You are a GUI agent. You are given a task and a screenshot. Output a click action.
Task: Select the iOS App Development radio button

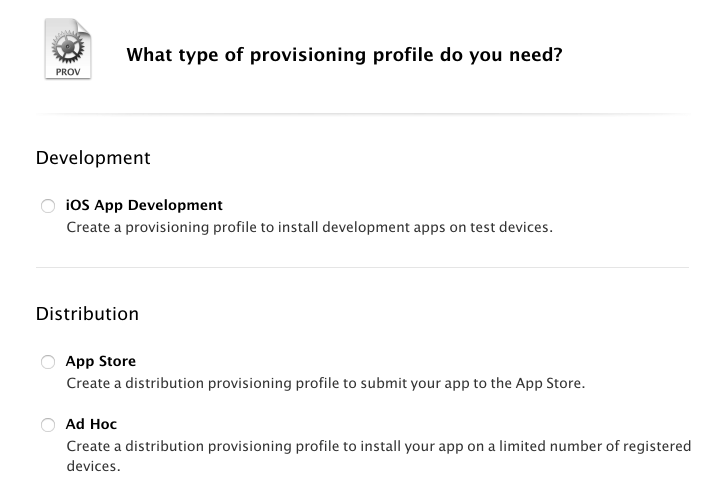click(48, 206)
